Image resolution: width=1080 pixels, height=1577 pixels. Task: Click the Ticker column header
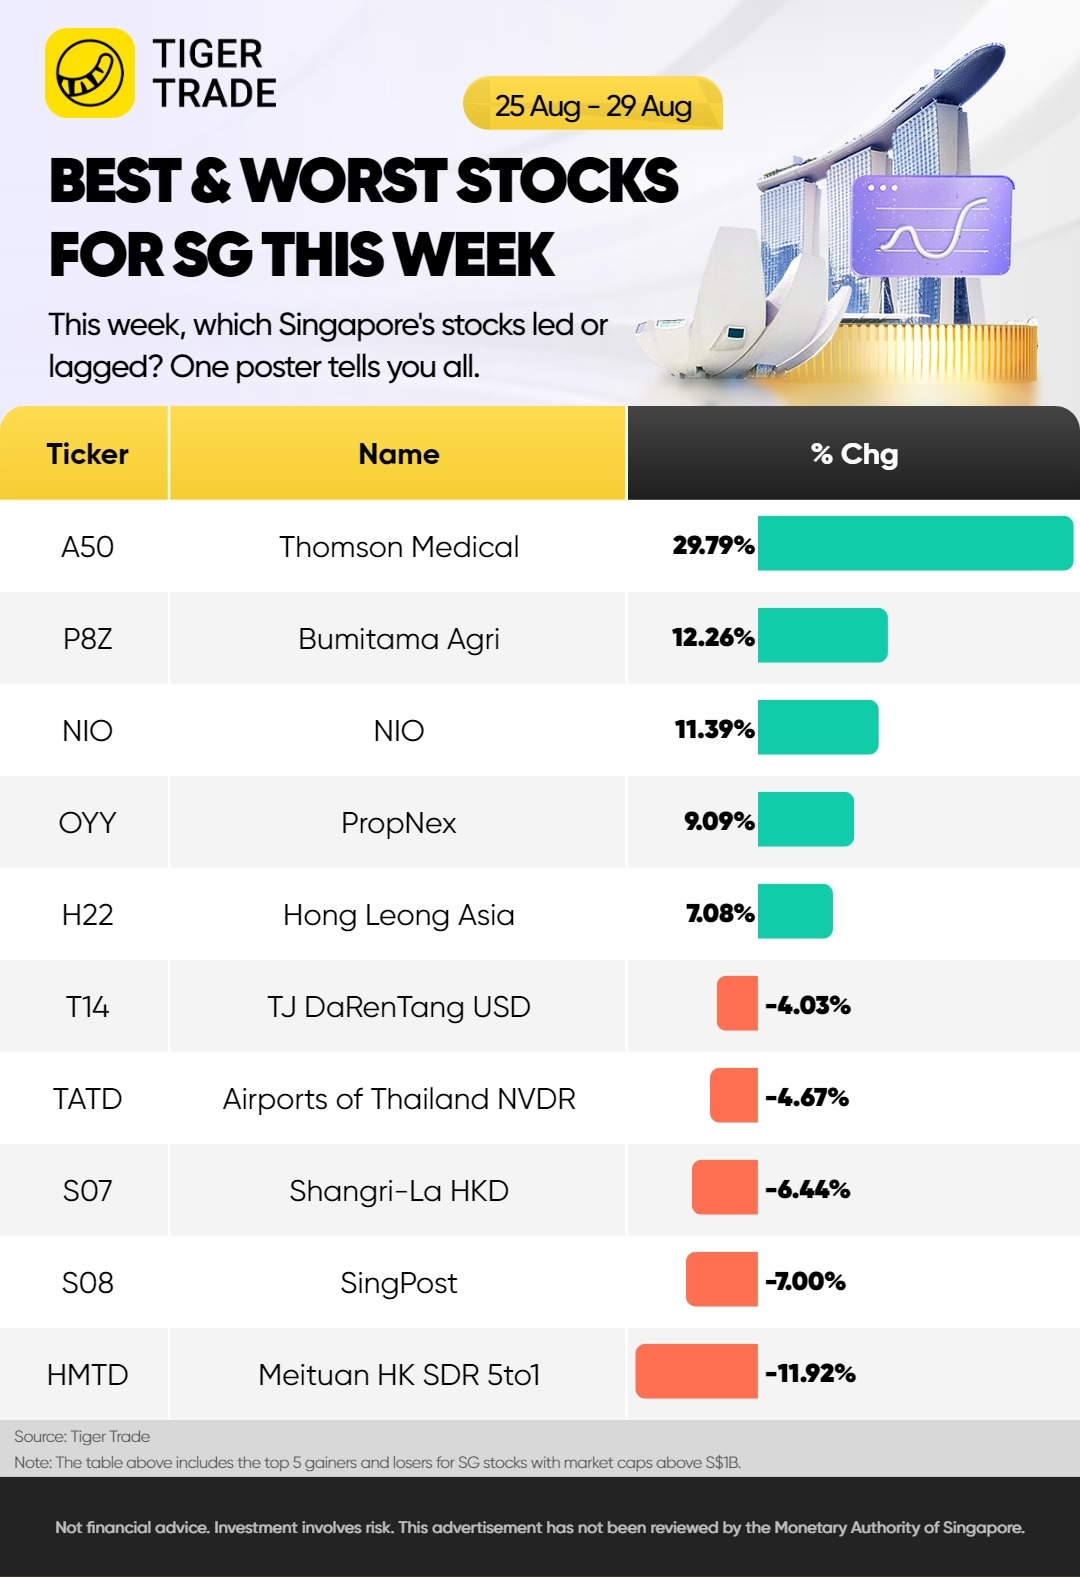click(x=85, y=454)
